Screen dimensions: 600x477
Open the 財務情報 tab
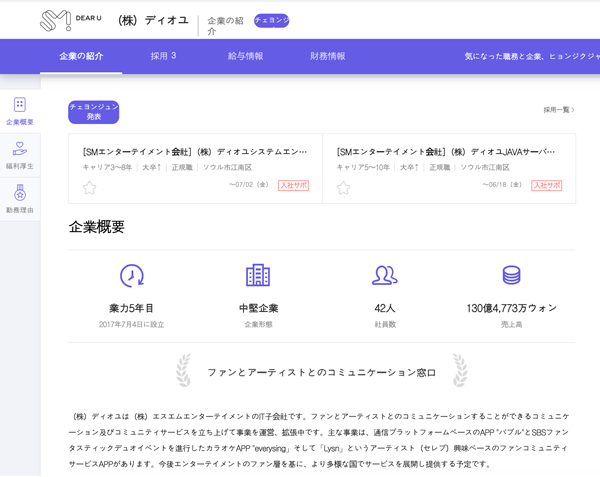tap(327, 56)
